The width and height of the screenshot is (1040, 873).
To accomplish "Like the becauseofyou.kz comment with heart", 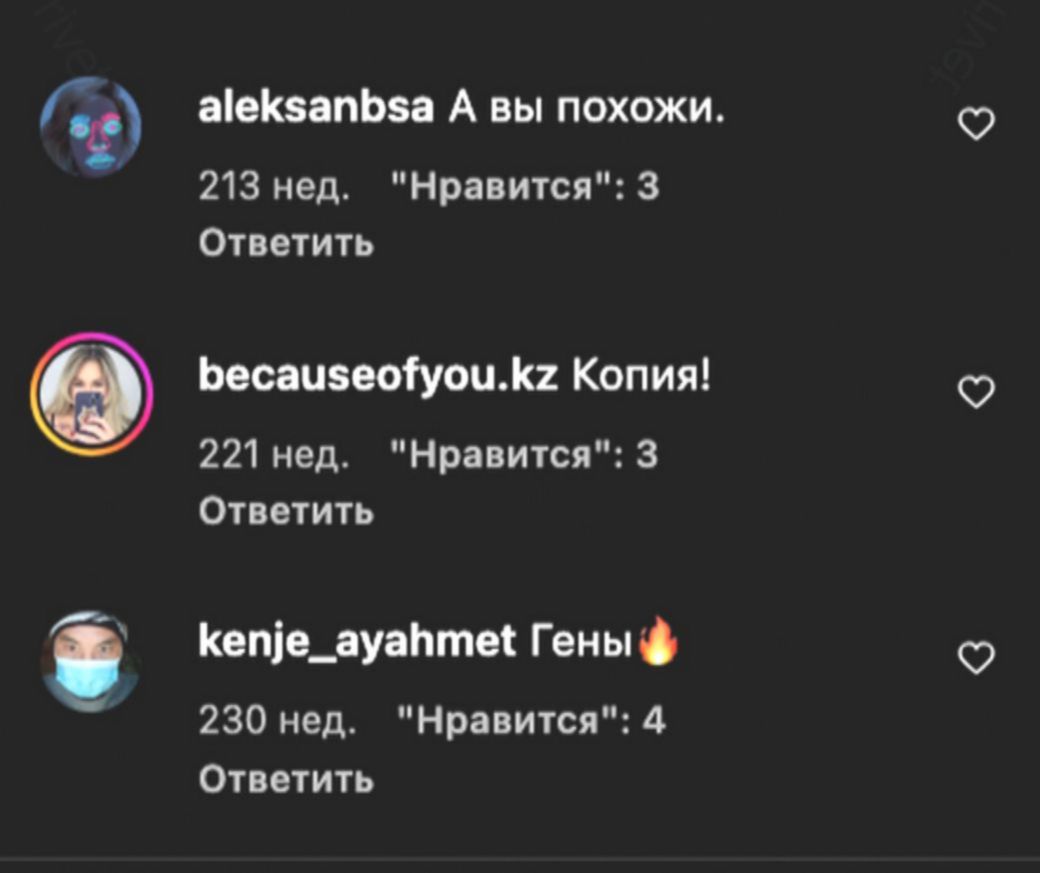I will click(976, 391).
